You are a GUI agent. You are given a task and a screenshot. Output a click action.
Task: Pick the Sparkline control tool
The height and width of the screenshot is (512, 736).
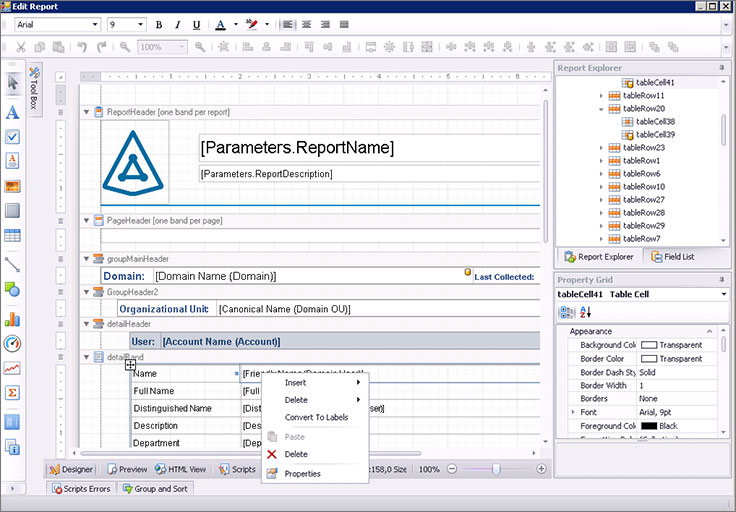13,368
